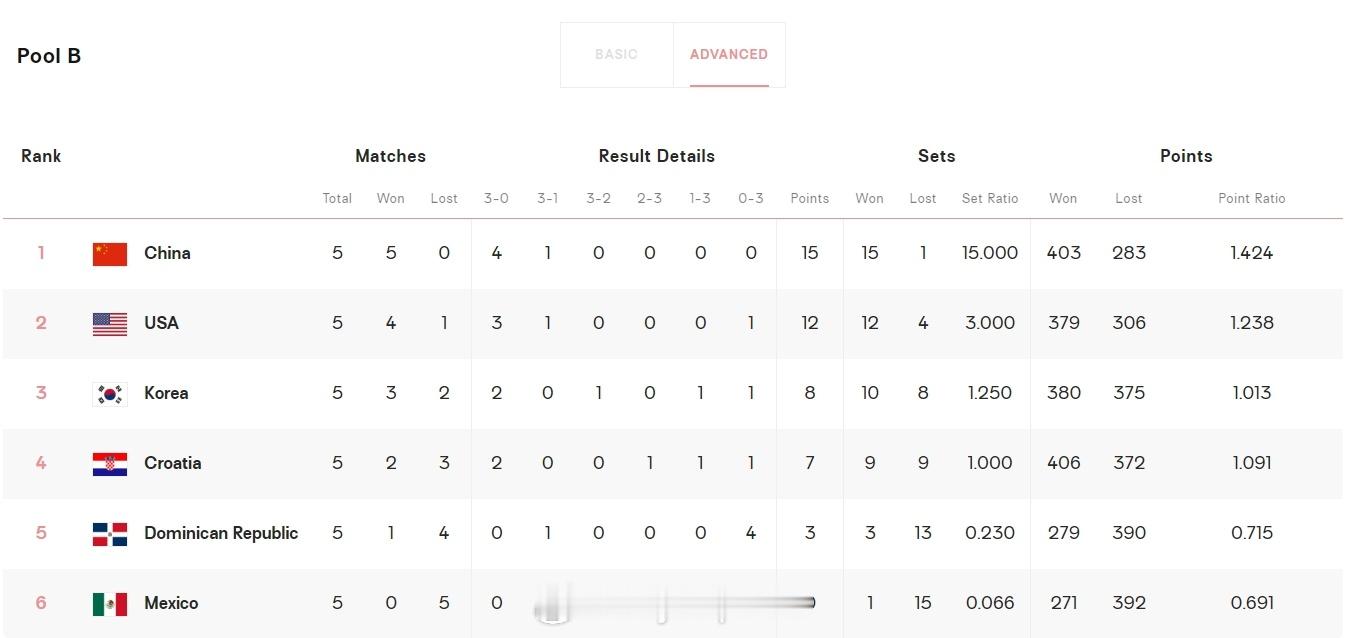Click the Rank column header
1348x638 pixels.
(41, 156)
